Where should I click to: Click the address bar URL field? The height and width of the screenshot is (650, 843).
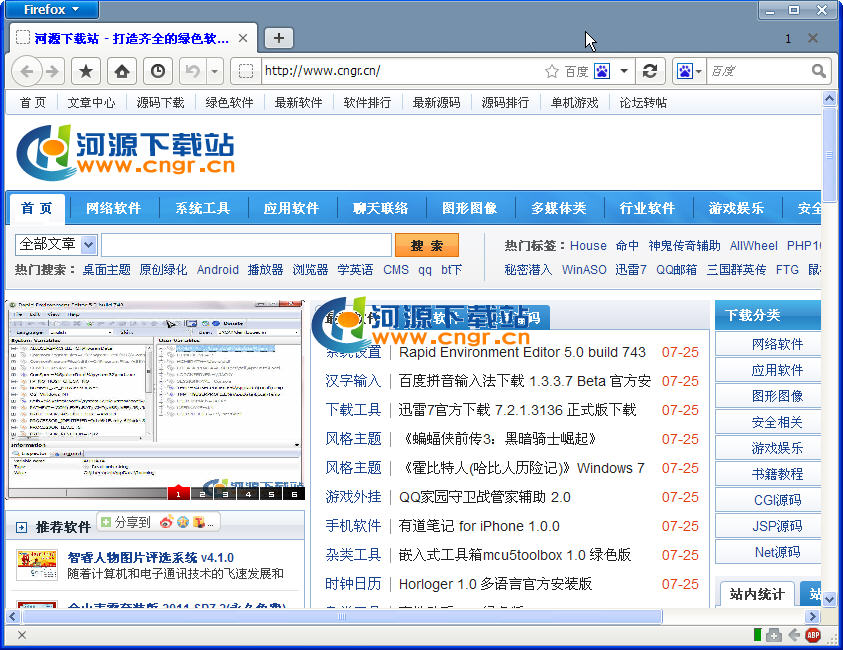(402, 71)
